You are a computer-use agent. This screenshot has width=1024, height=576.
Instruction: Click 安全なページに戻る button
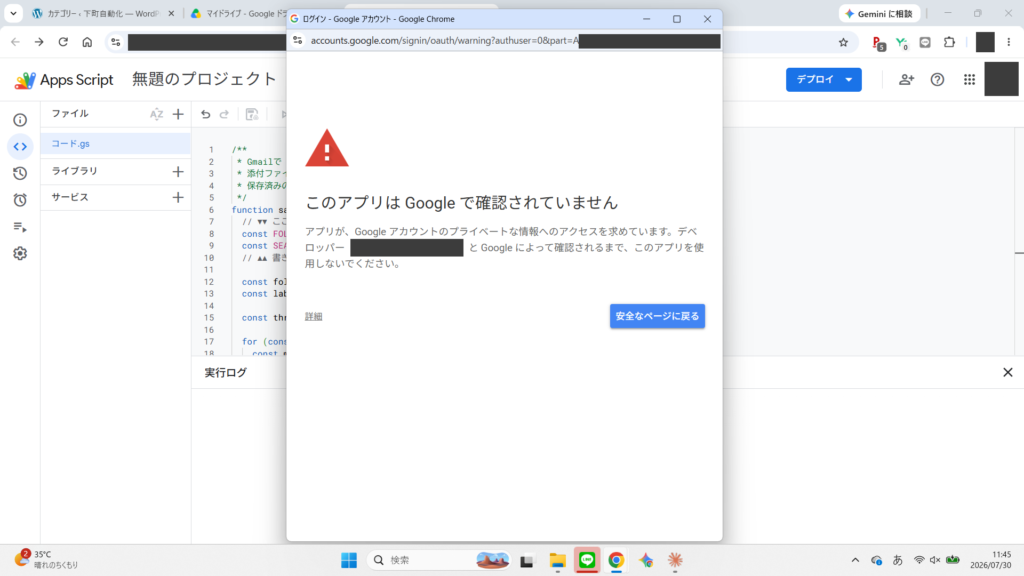(x=657, y=316)
